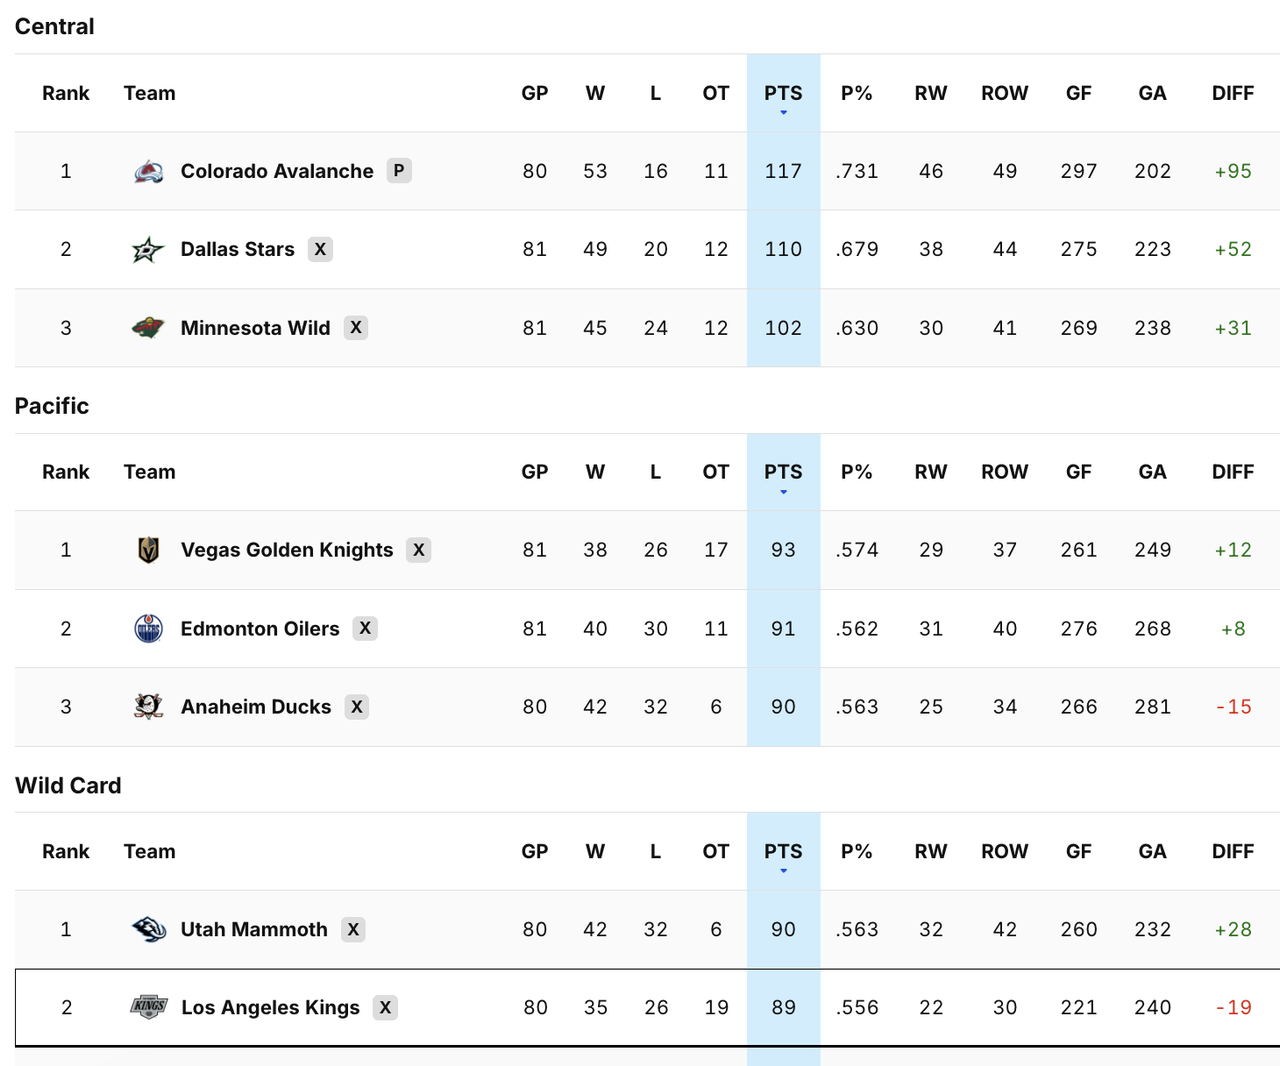Toggle the PTS sort arrow in Central standings
The height and width of the screenshot is (1066, 1280).
coord(783,113)
